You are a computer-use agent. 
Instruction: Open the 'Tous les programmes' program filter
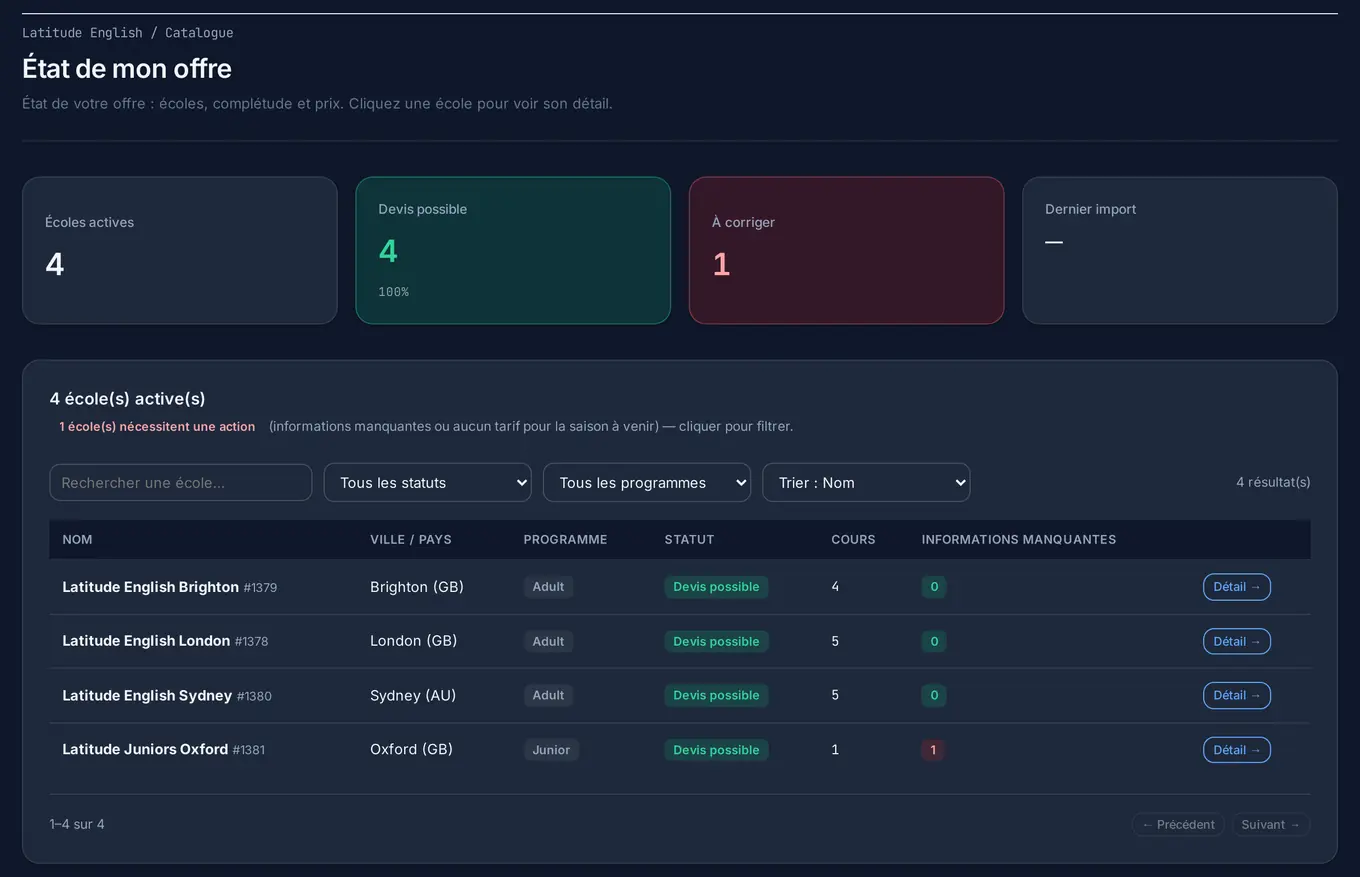point(647,482)
